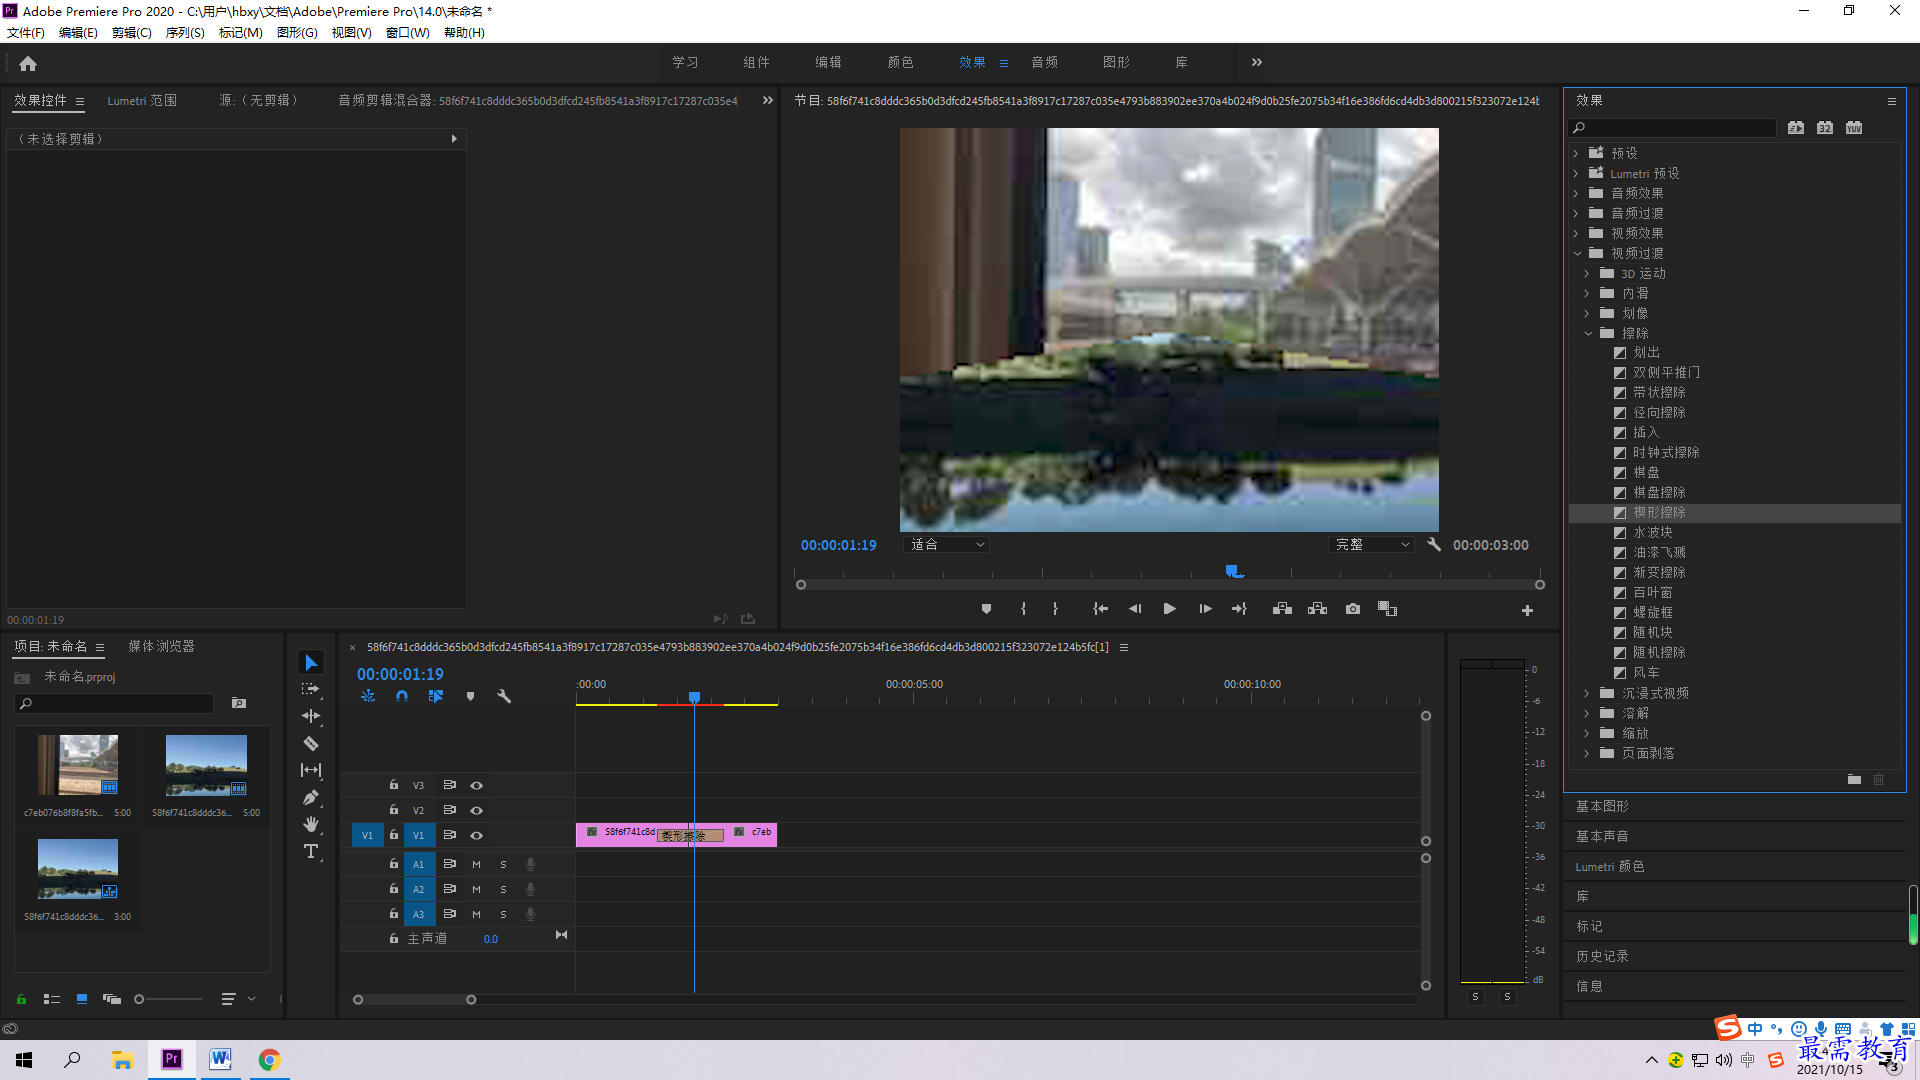The width and height of the screenshot is (1920, 1080).
Task: Open timeline display settings wrench
Action: click(x=504, y=696)
